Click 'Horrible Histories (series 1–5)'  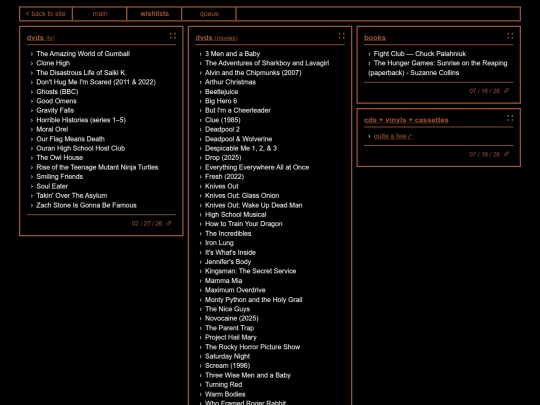pyautogui.click(x=81, y=120)
